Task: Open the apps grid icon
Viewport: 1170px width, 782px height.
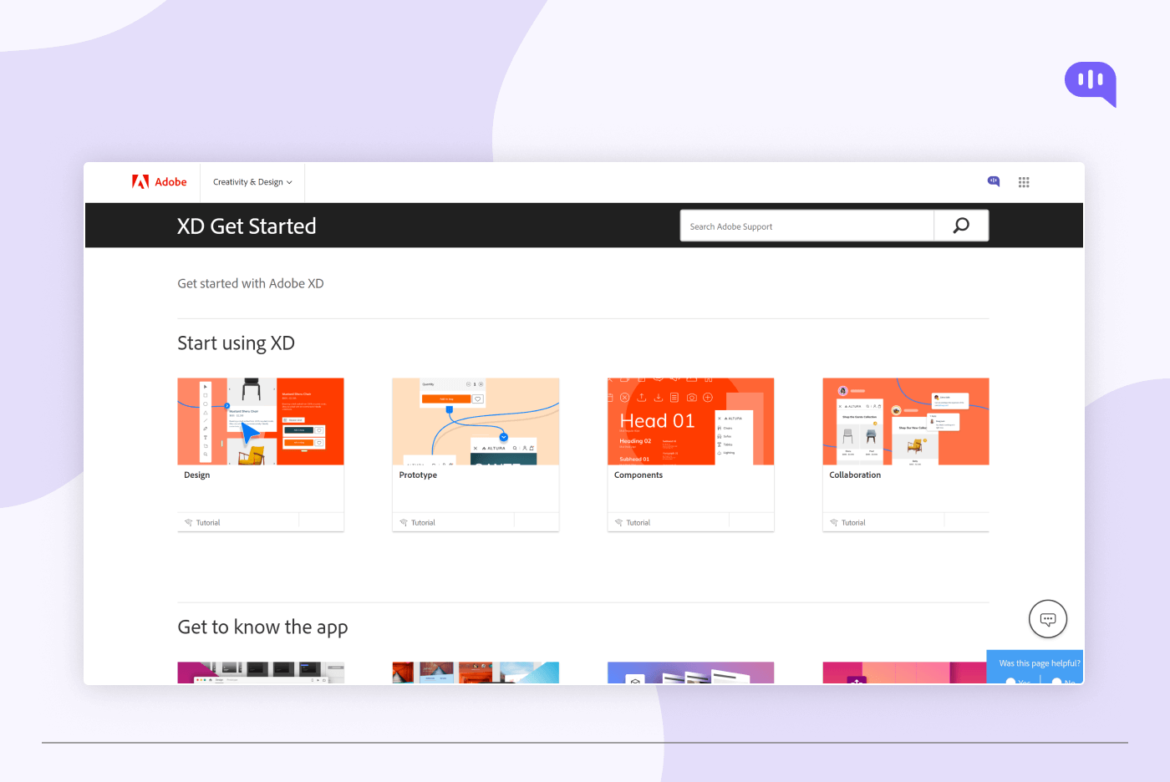Action: coord(1023,182)
